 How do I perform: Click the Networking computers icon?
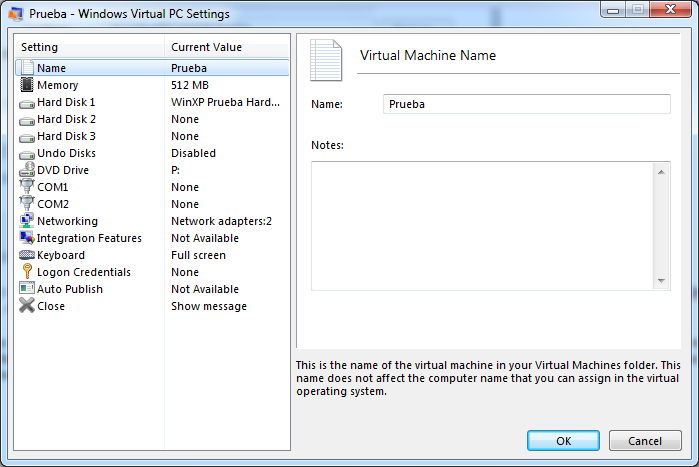[x=27, y=221]
